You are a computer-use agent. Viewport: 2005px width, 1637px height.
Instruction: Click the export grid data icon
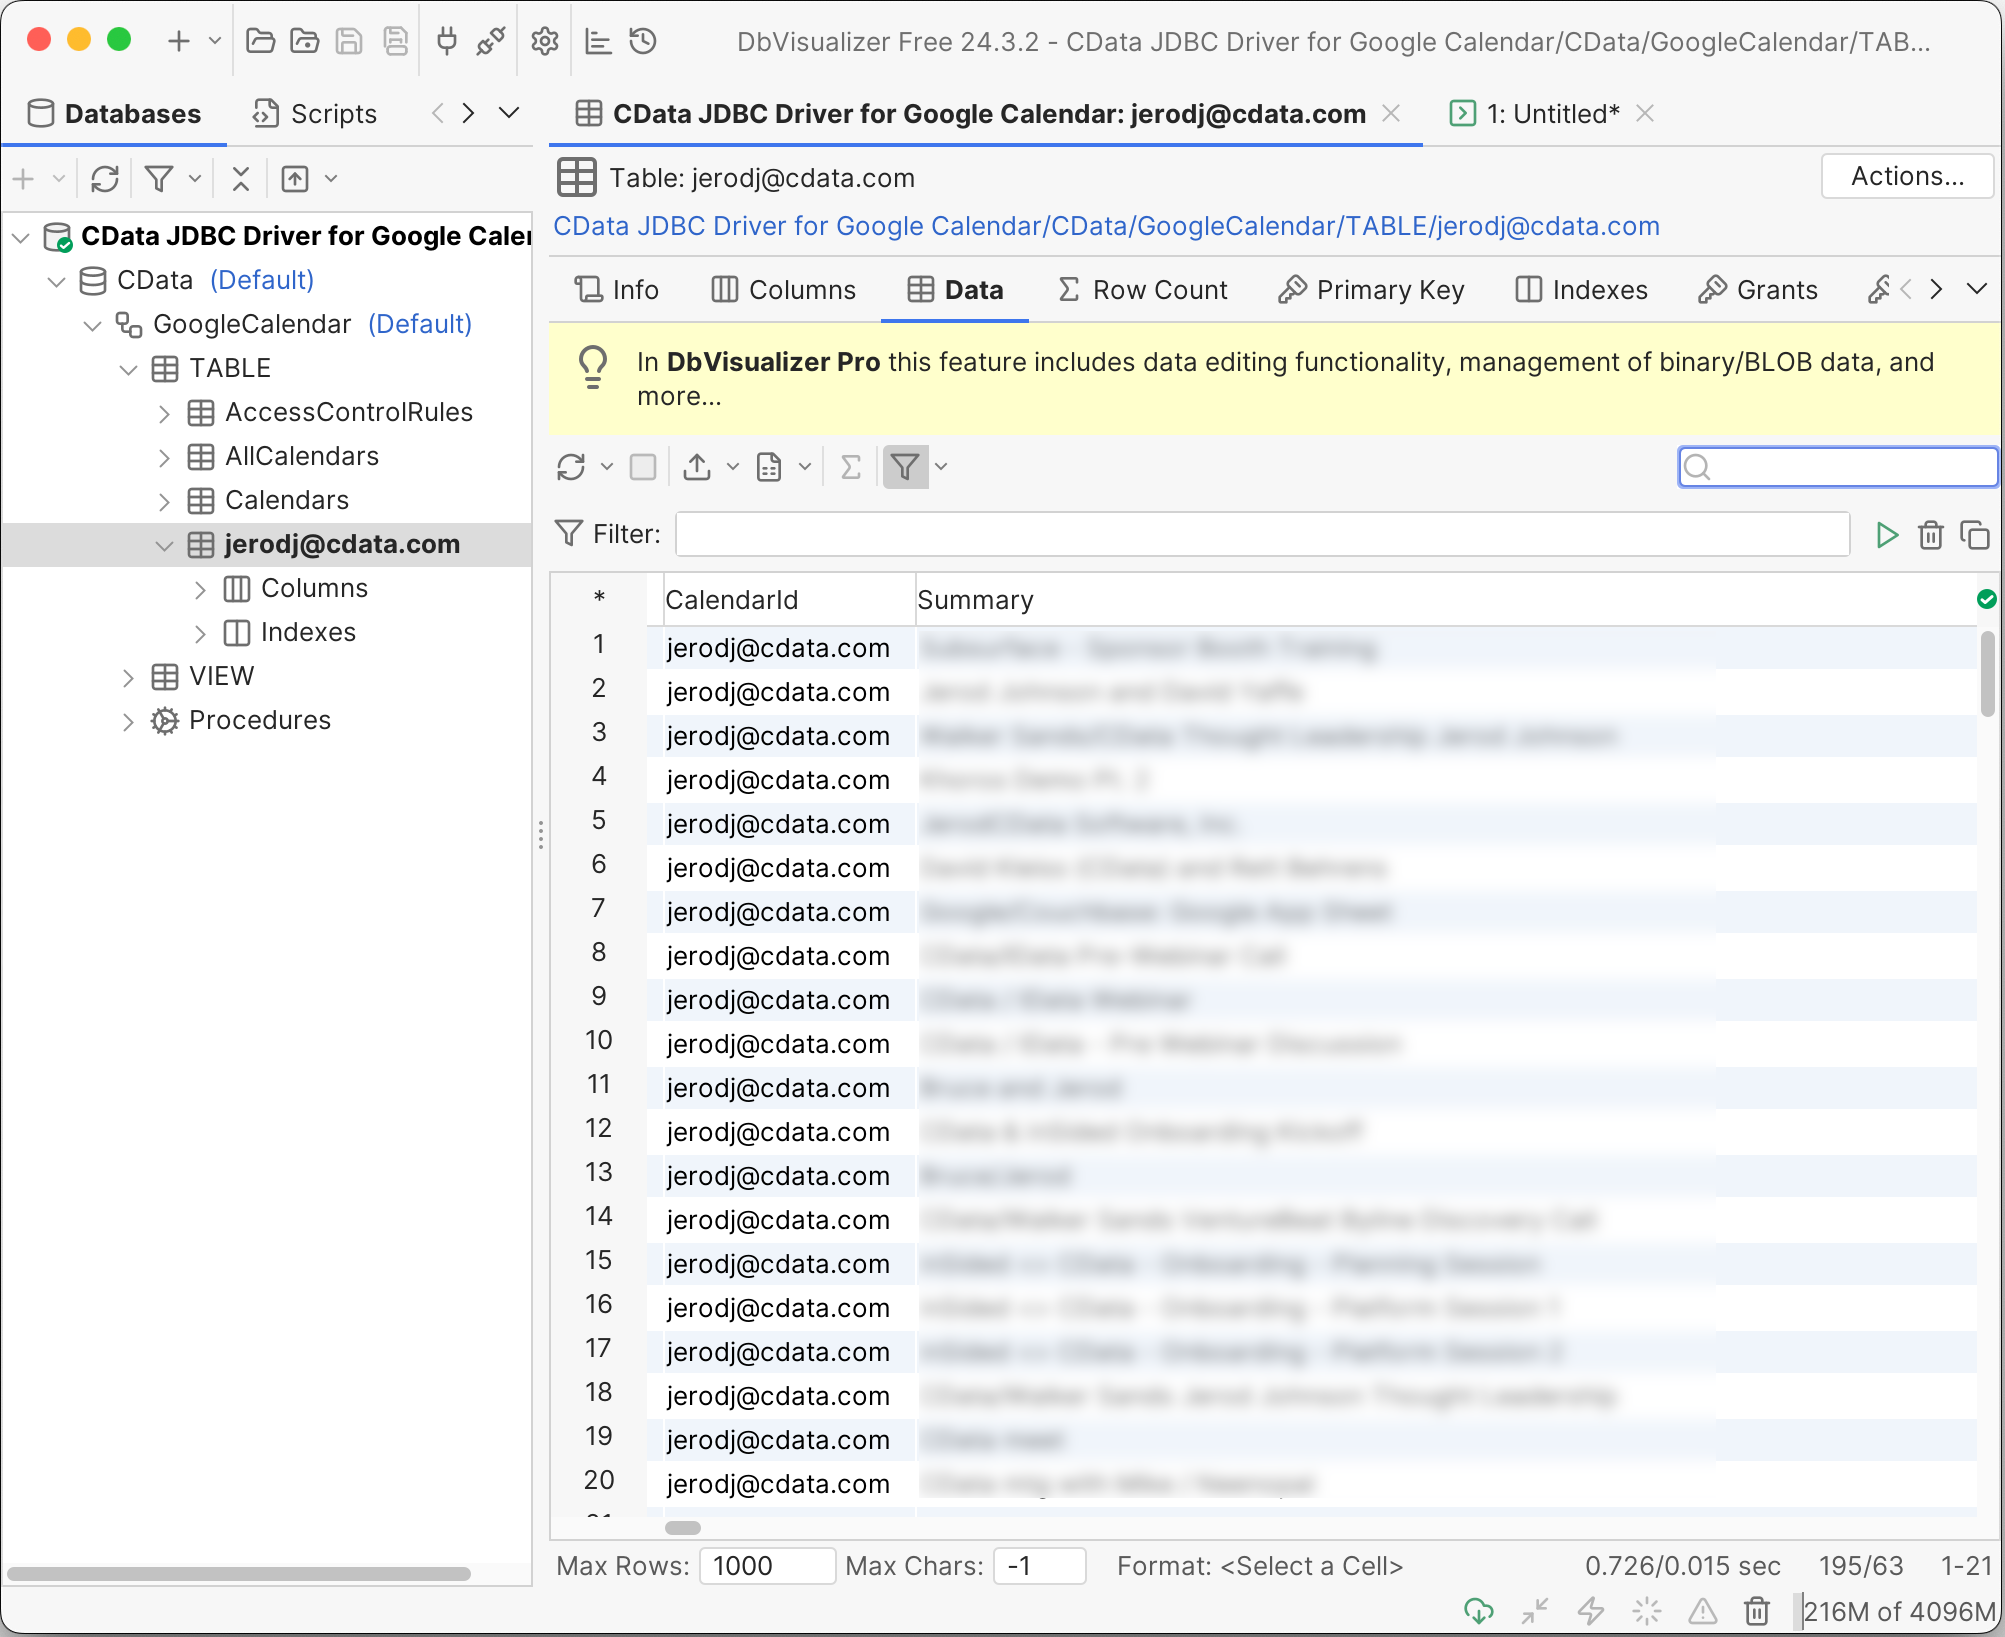pyautogui.click(x=697, y=467)
